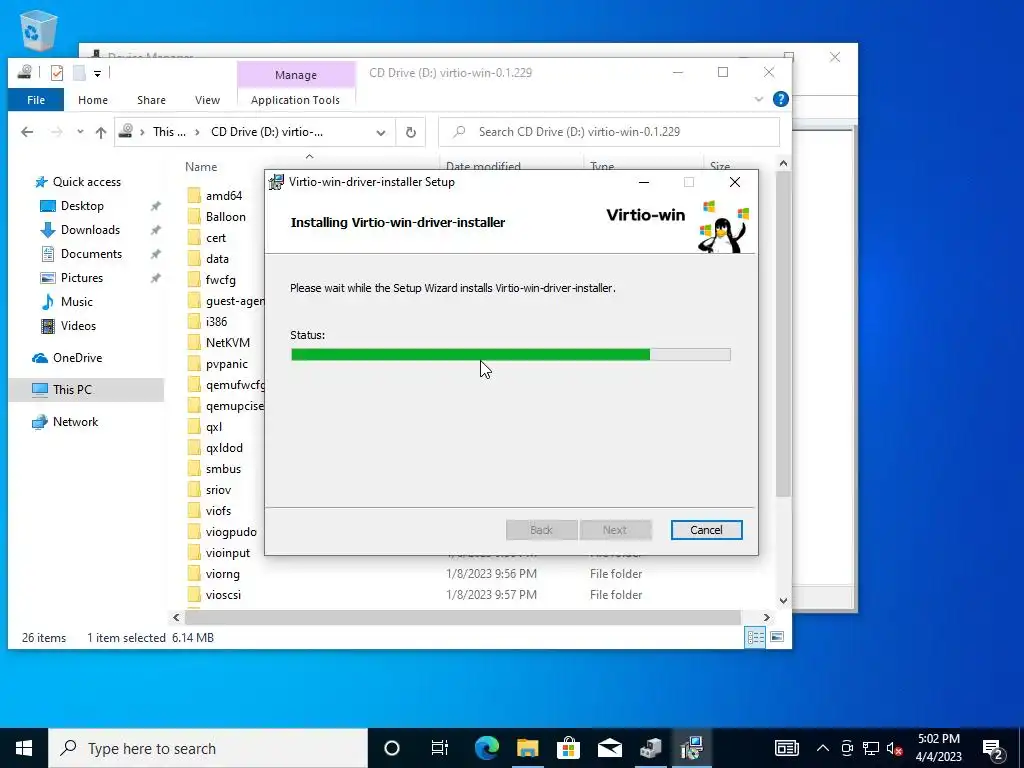Screen dimensions: 1024x768
Task: Open Explorer Help icon
Action: 780,99
